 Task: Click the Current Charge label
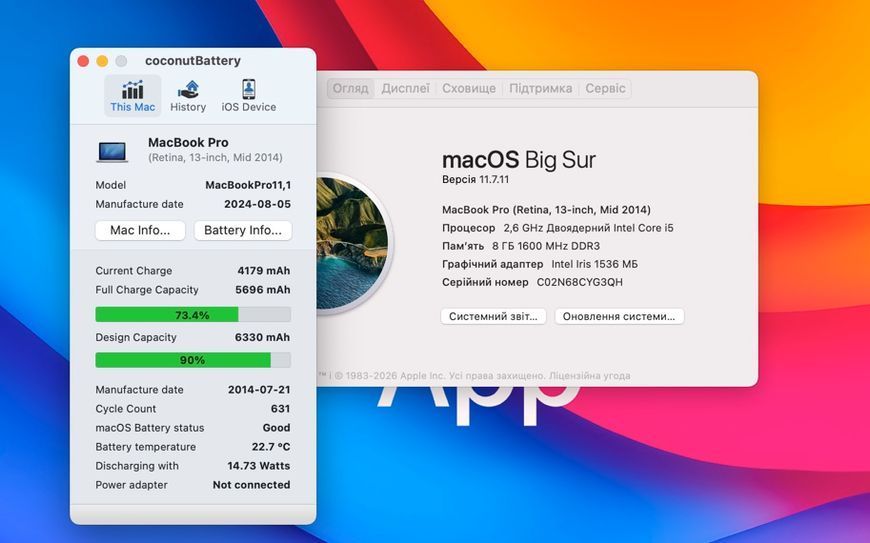tap(134, 271)
